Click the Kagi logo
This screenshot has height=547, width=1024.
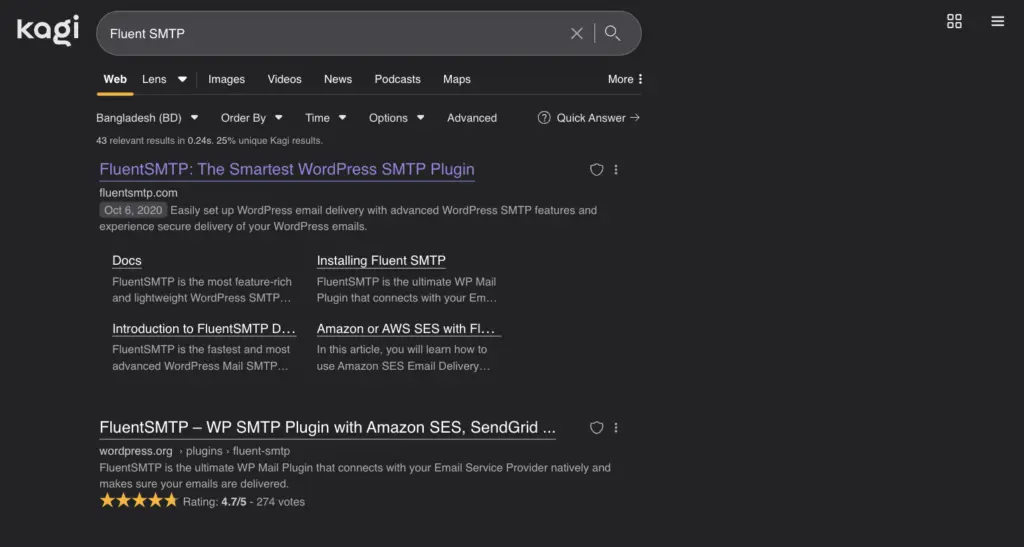point(48,30)
